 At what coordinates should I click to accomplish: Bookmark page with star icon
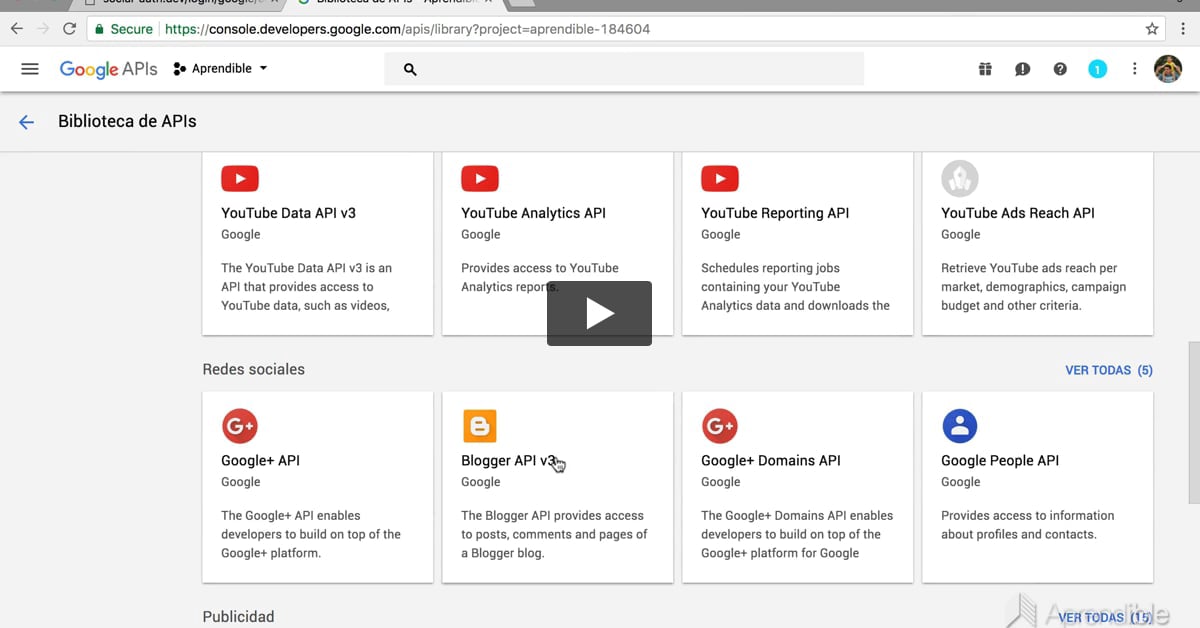coord(1152,29)
